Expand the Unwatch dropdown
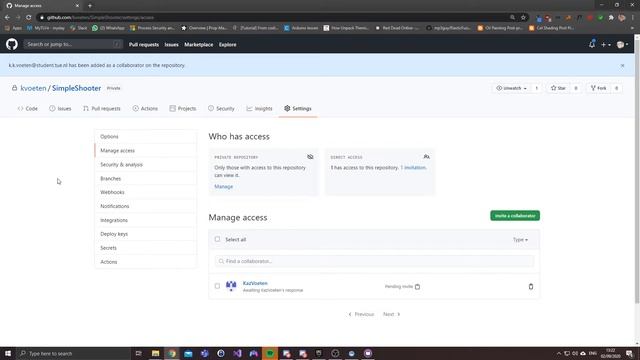This screenshot has height=360, width=640. click(512, 88)
